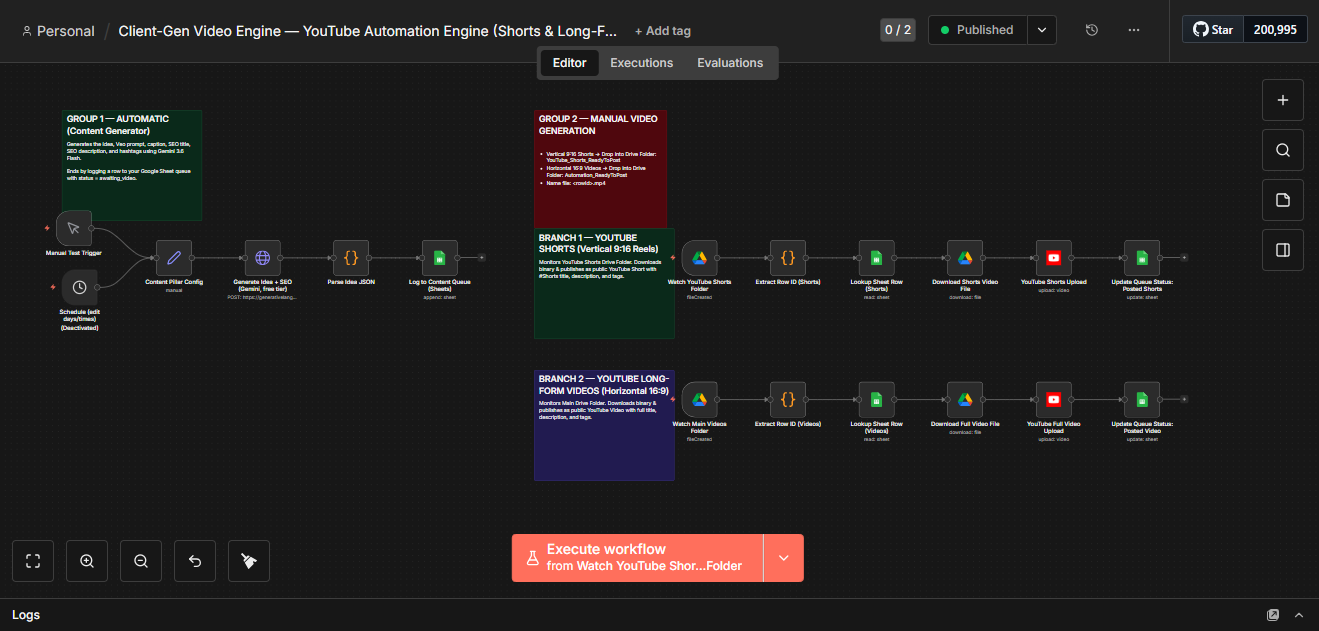This screenshot has width=1319, height=631.
Task: Click the 0 / 2 counter badge
Action: (x=897, y=30)
